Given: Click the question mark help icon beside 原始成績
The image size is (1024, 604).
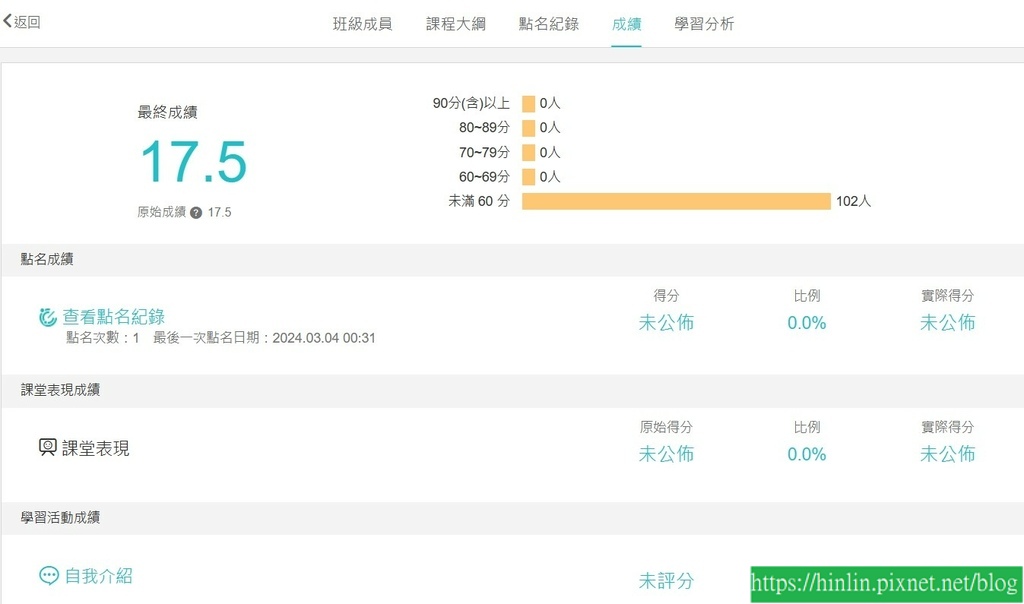Looking at the screenshot, I should pos(196,212).
